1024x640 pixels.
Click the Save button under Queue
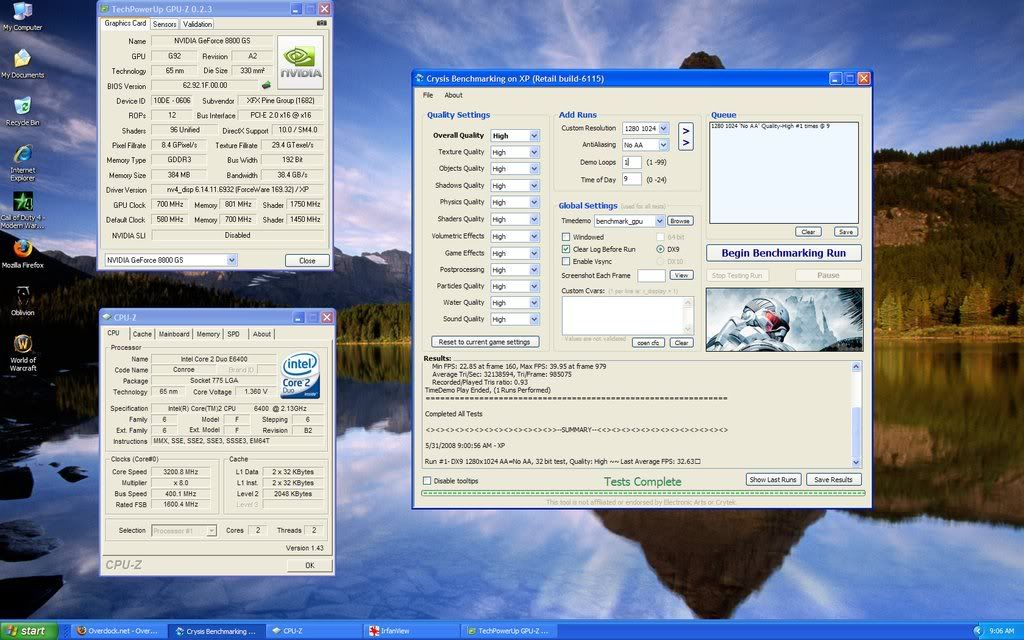[846, 232]
